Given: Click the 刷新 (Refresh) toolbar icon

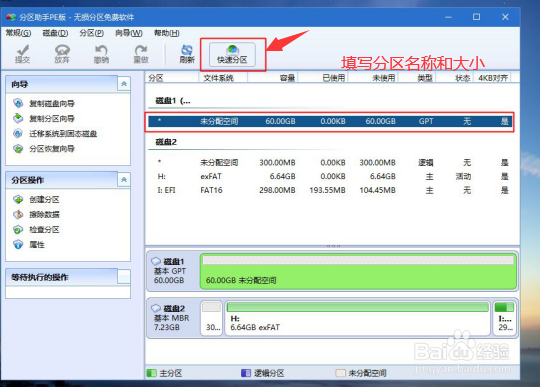Looking at the screenshot, I should coord(187,54).
